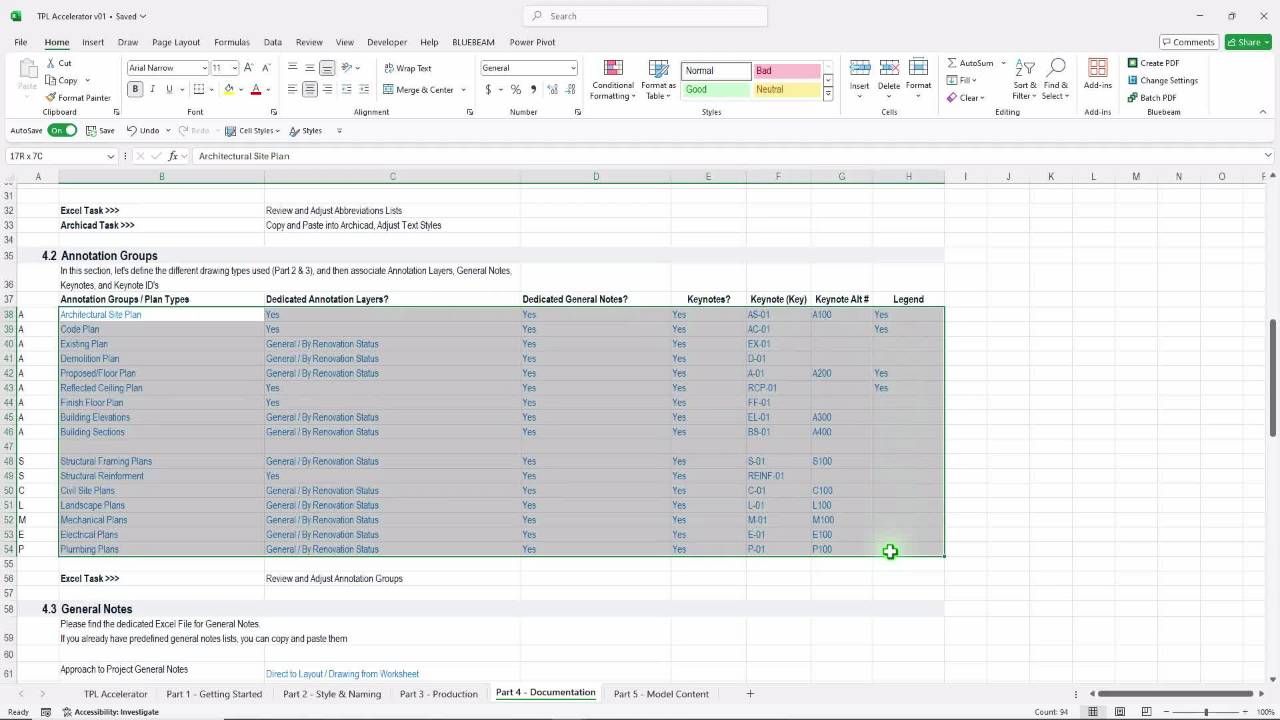1280x720 pixels.
Task: Open the BLUEBEAM ribbon tab
Action: 473,42
